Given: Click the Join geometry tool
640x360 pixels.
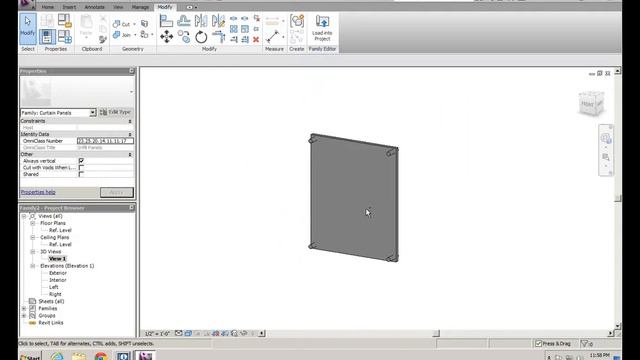Looking at the screenshot, I should [x=122, y=35].
